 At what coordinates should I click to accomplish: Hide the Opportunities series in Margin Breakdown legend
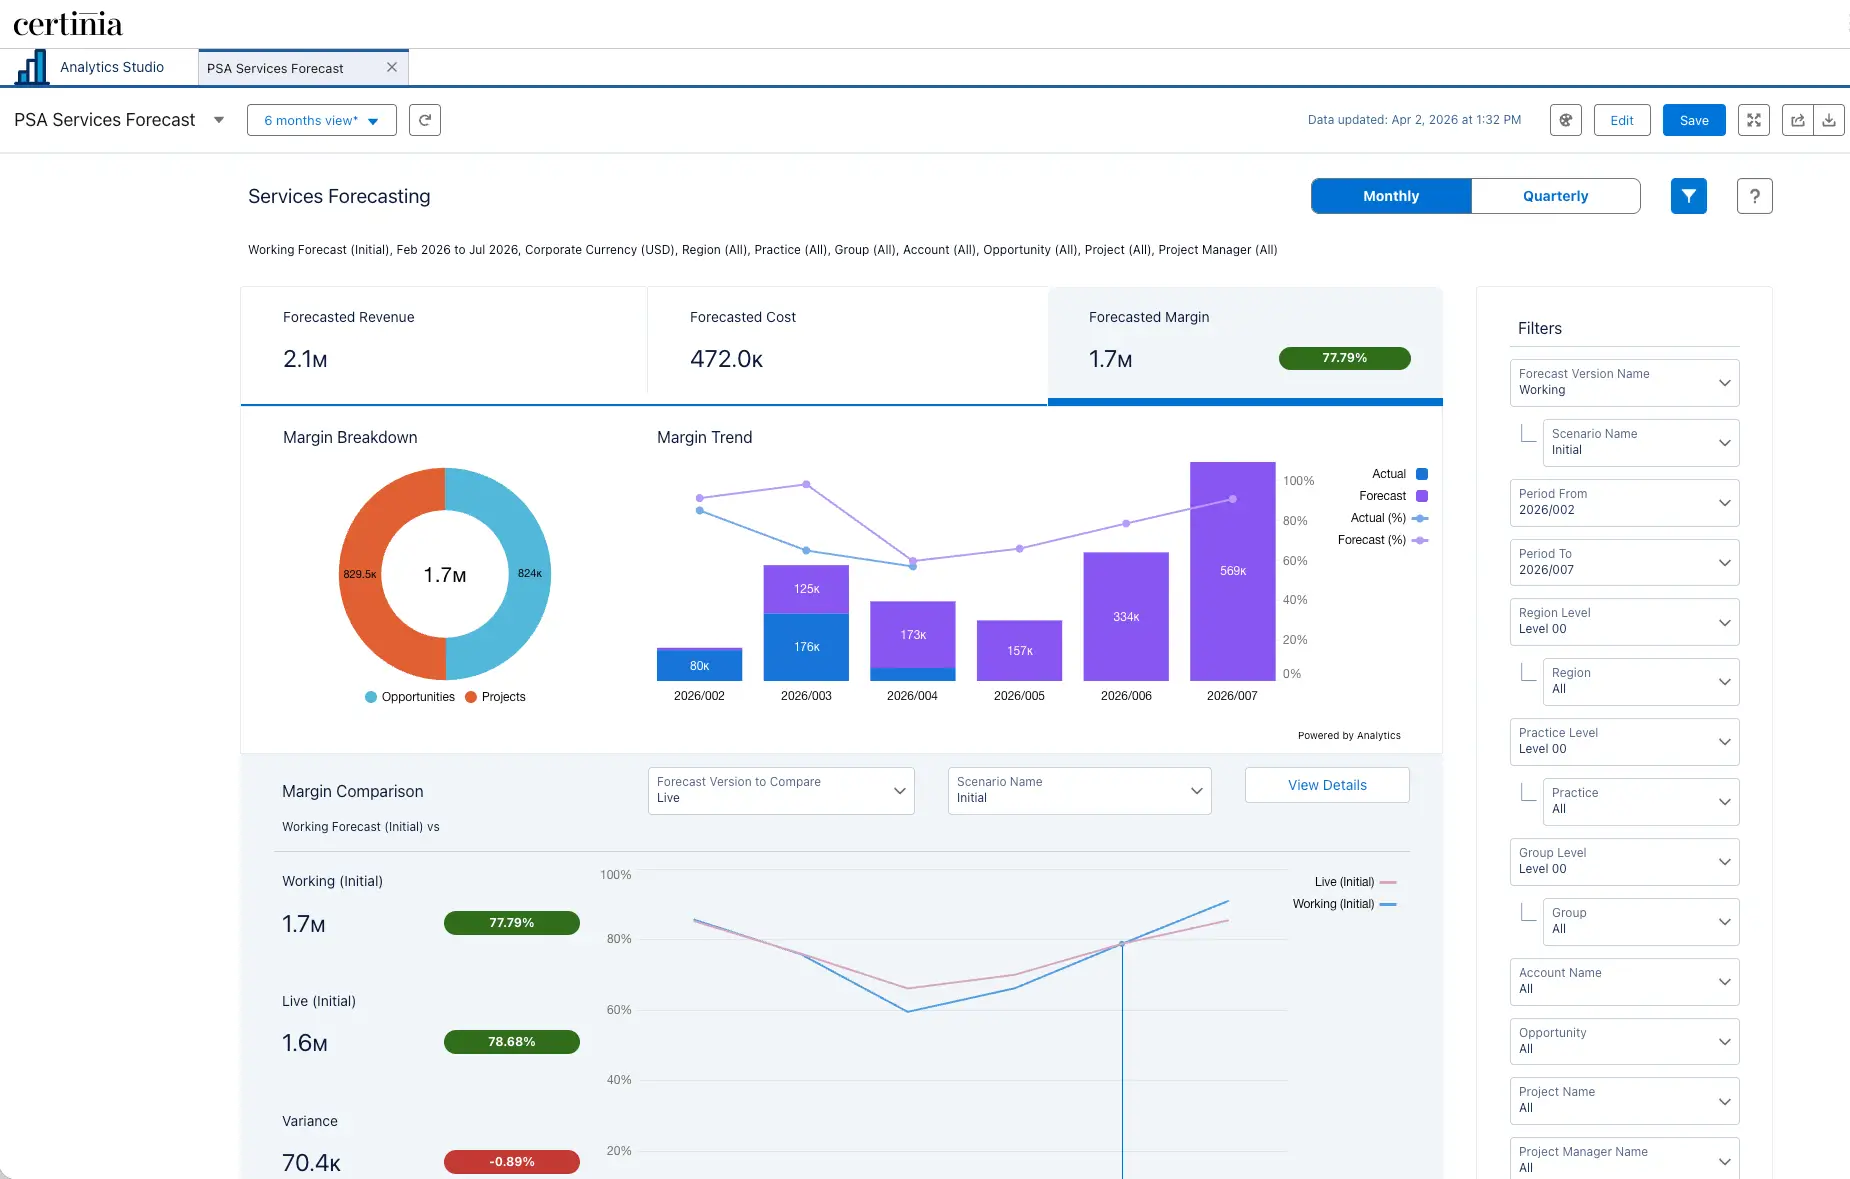point(408,697)
